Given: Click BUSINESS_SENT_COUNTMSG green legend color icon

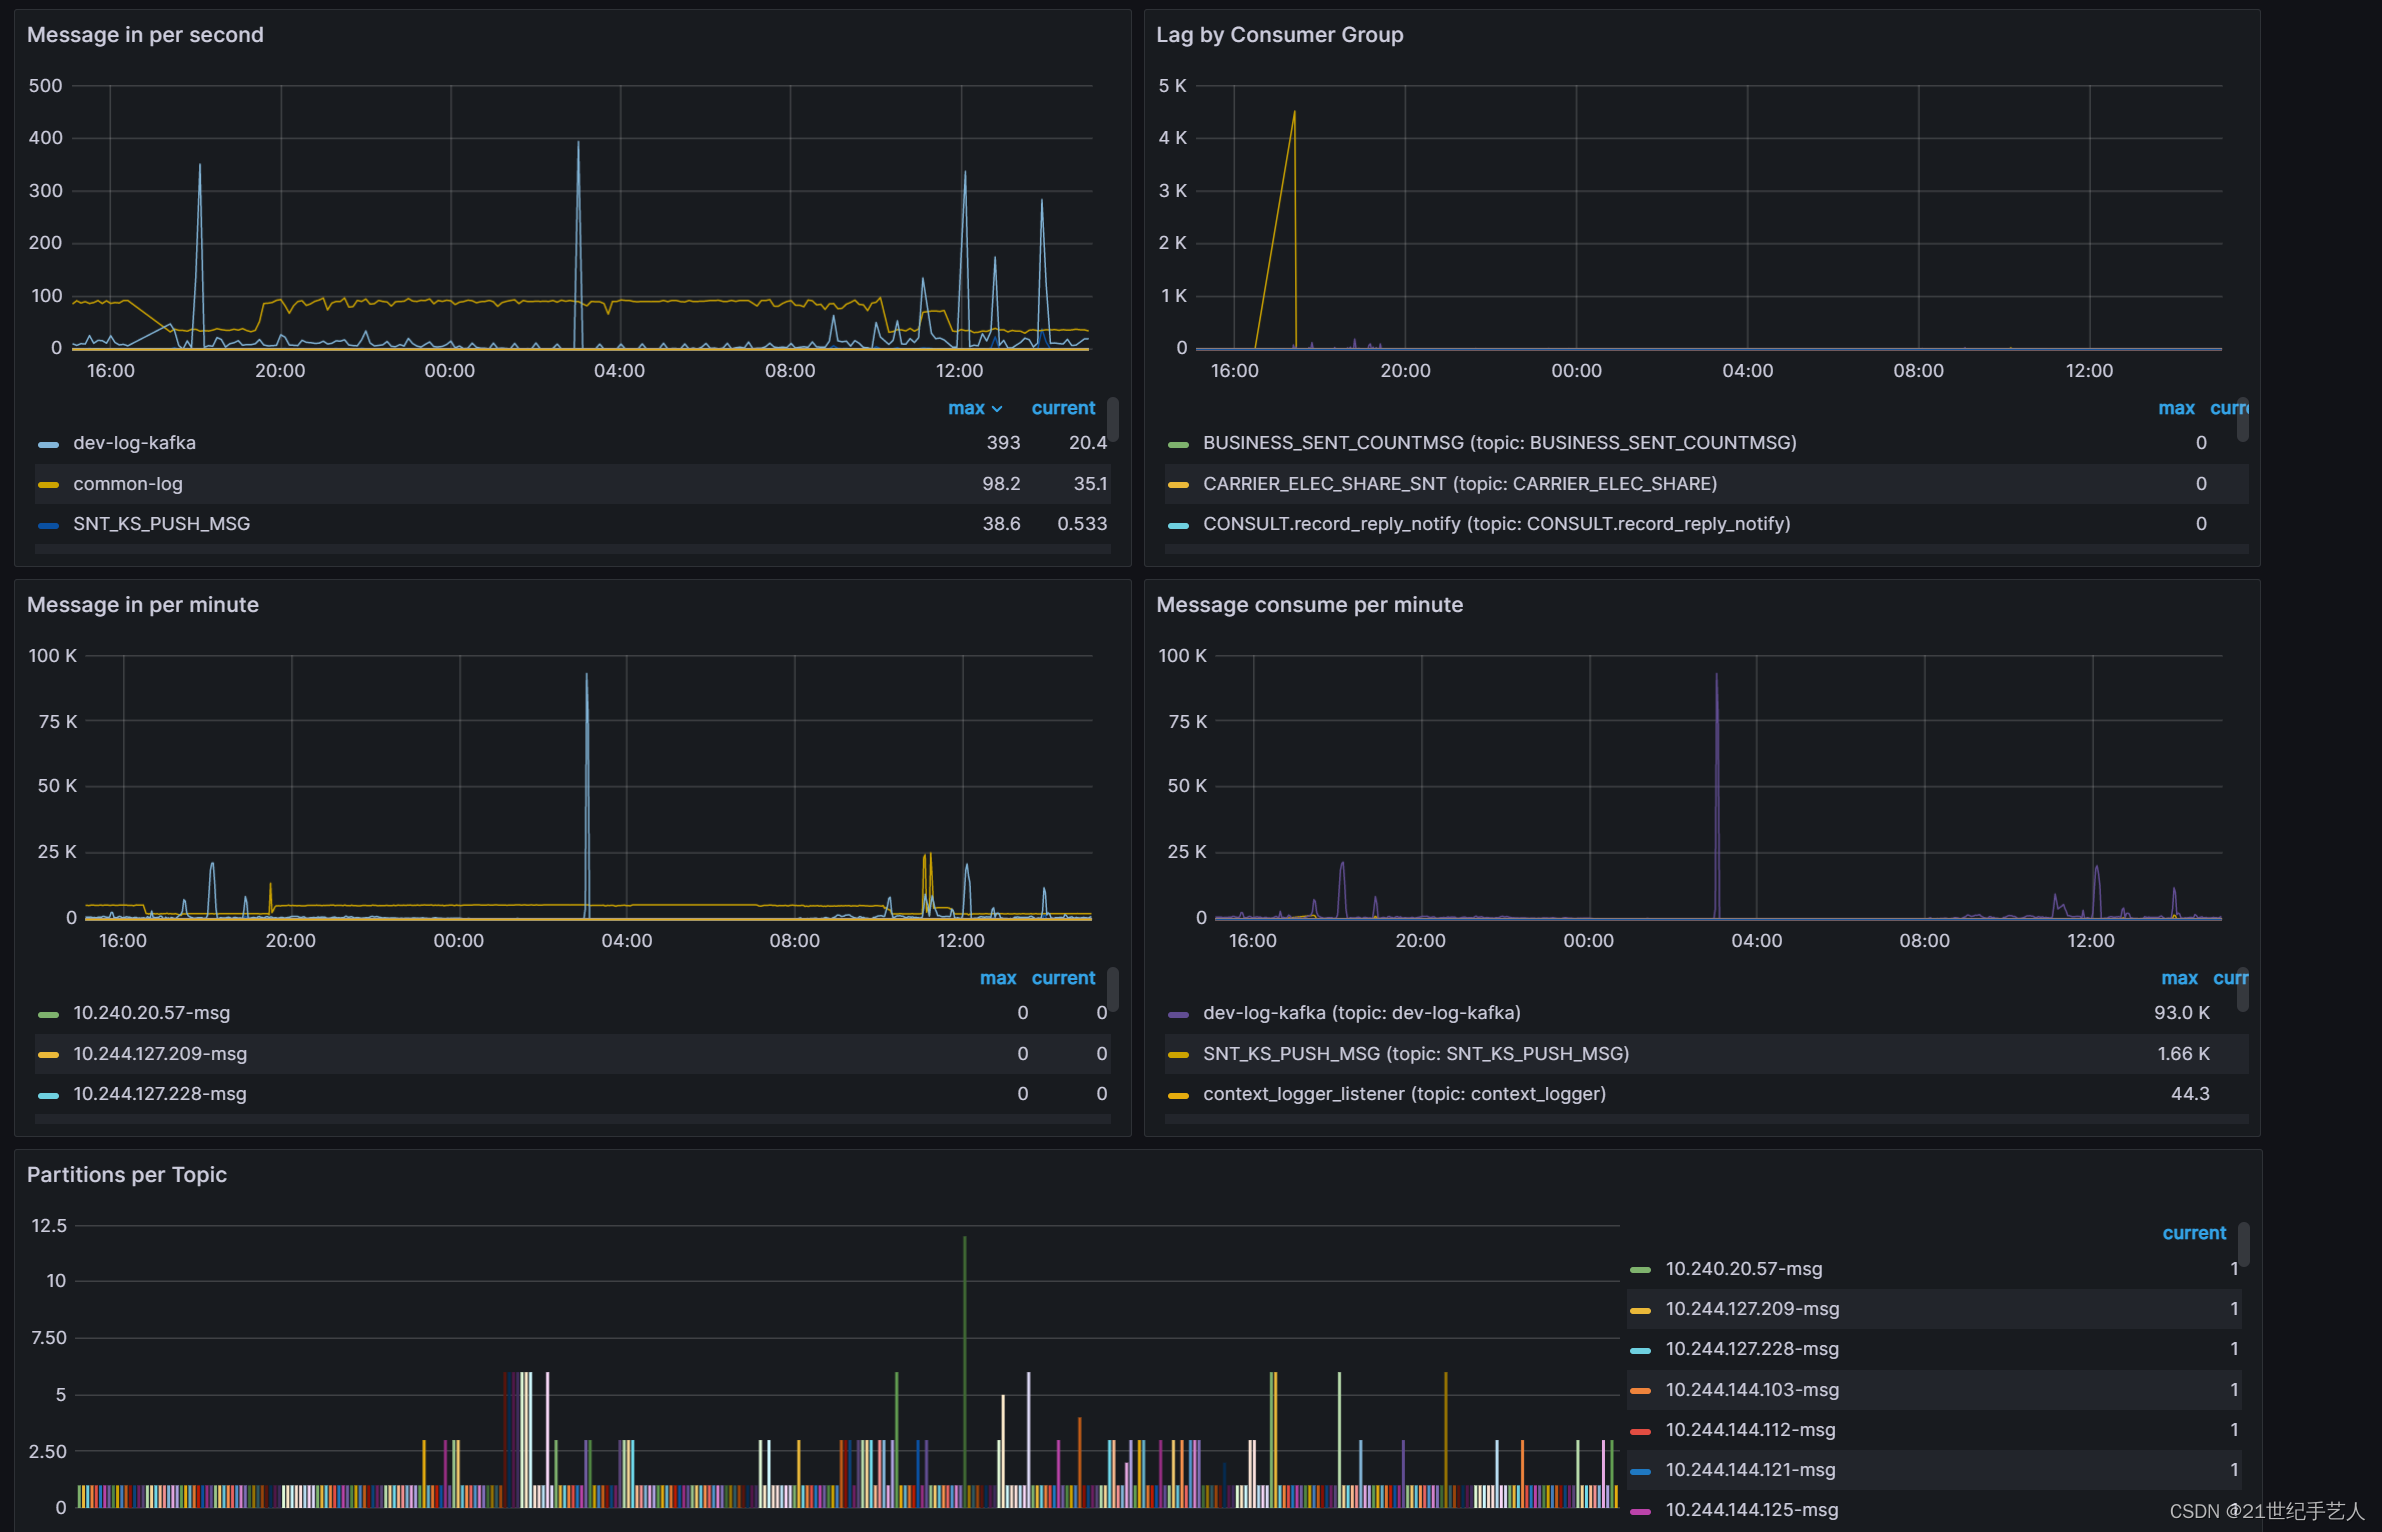Looking at the screenshot, I should 1178,444.
